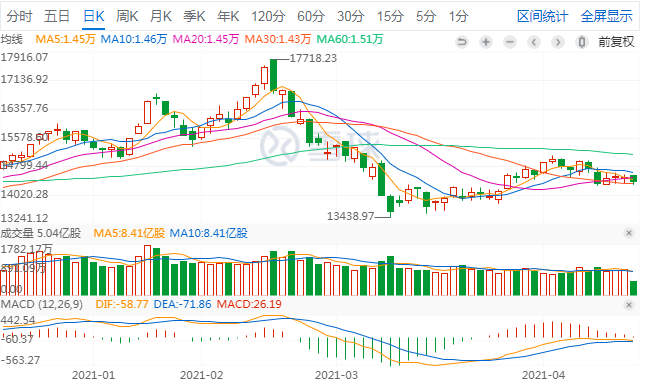Toggle candlestick style icon
This screenshot has height=392, width=648.
click(x=582, y=42)
